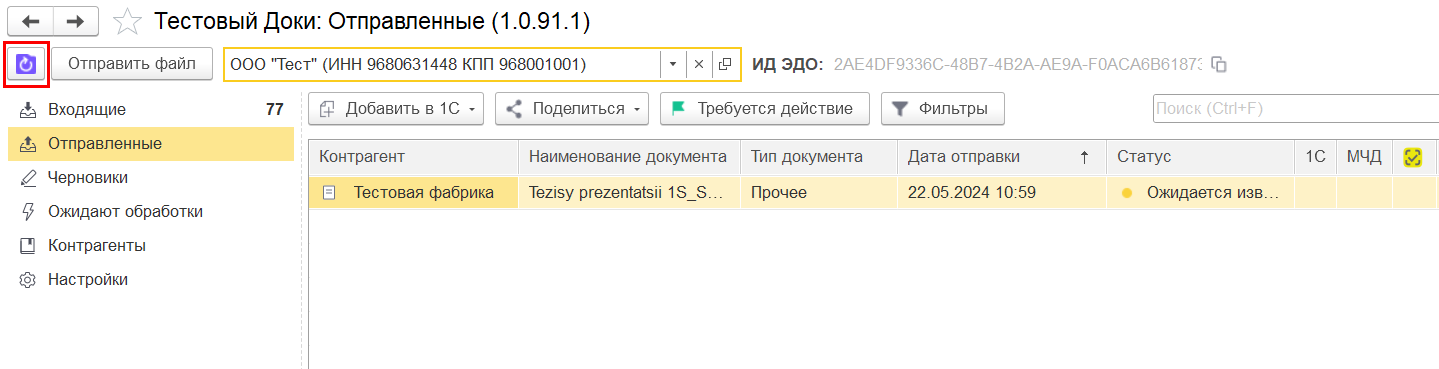Clear the organization field with X
Viewport: 1439px width, 369px height.
point(699,64)
